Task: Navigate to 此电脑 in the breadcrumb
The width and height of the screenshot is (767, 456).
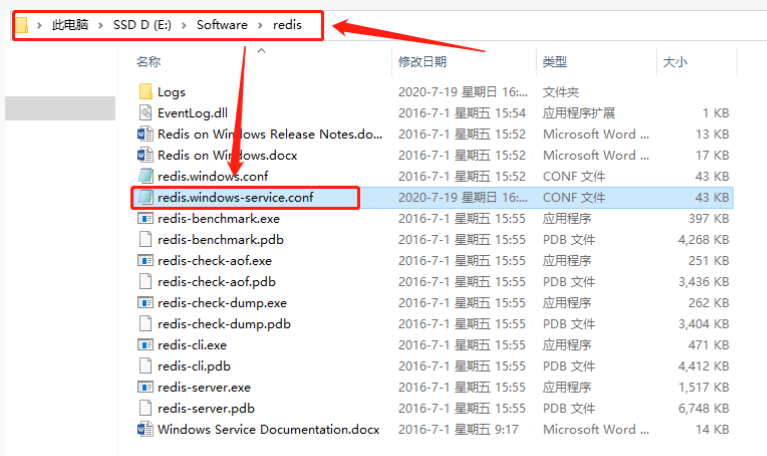Action: pos(70,25)
